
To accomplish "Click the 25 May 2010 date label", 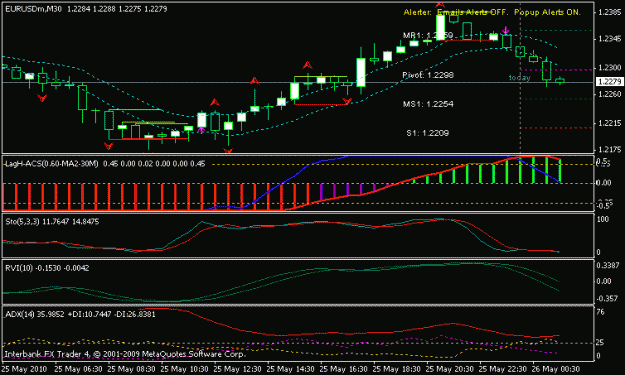I will (x=24, y=369).
